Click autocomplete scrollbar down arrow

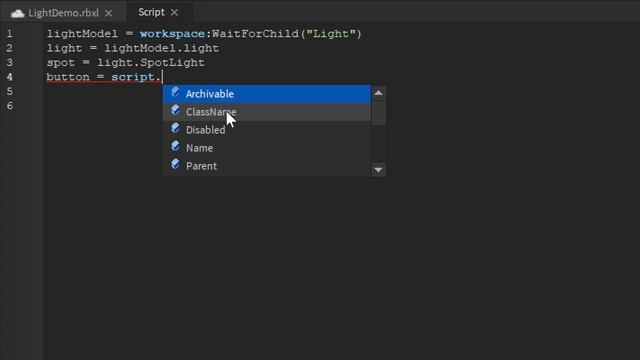point(378,169)
